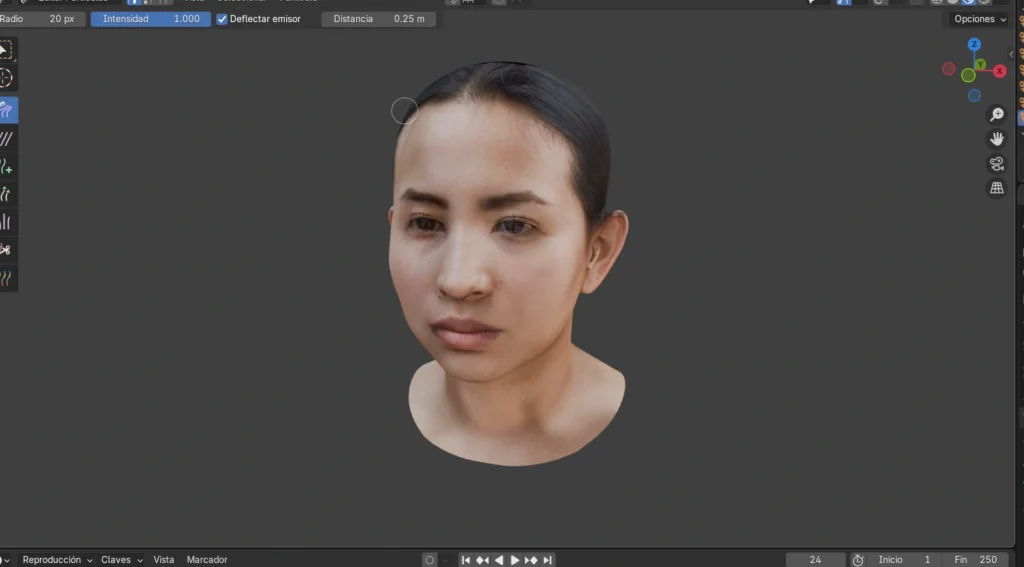
Task: Click the Fin 250 end frame field
Action: [976, 560]
